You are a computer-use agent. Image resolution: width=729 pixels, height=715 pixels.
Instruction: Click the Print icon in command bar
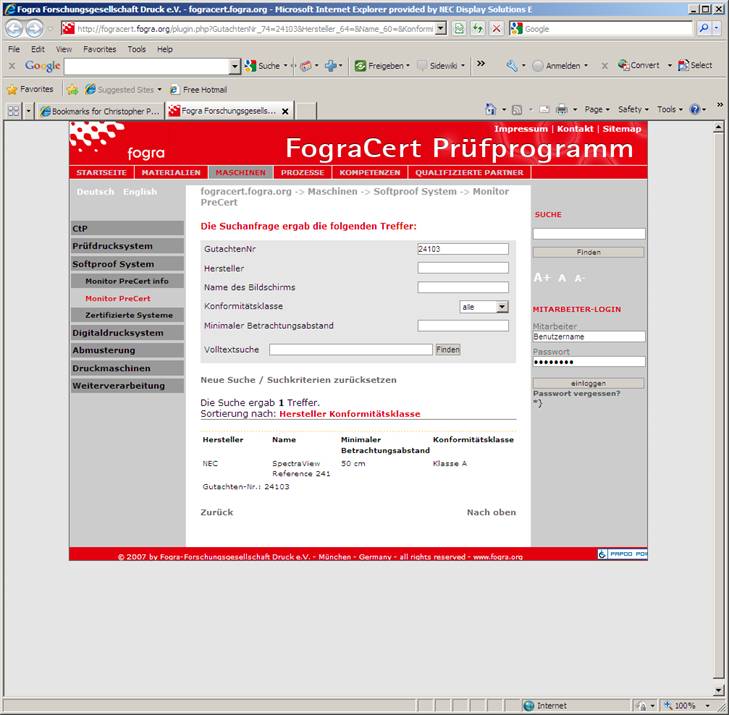coord(562,110)
